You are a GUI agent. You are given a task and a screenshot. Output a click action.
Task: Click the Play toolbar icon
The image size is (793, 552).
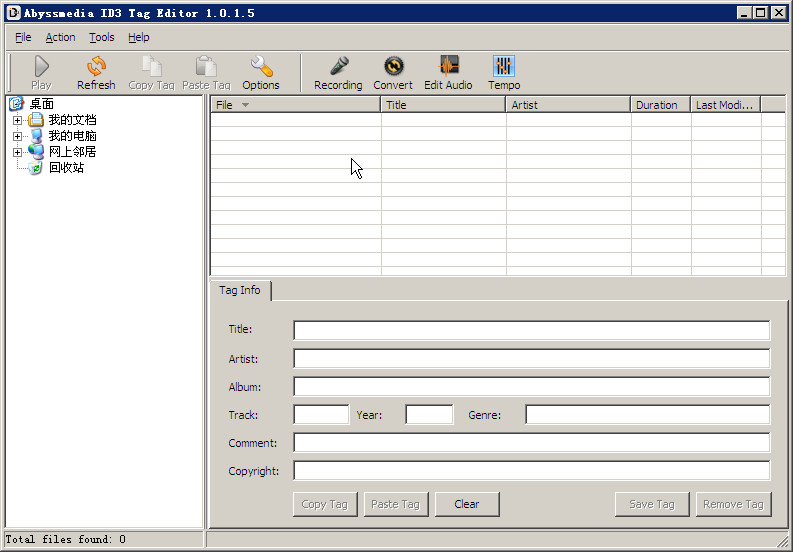(x=41, y=66)
